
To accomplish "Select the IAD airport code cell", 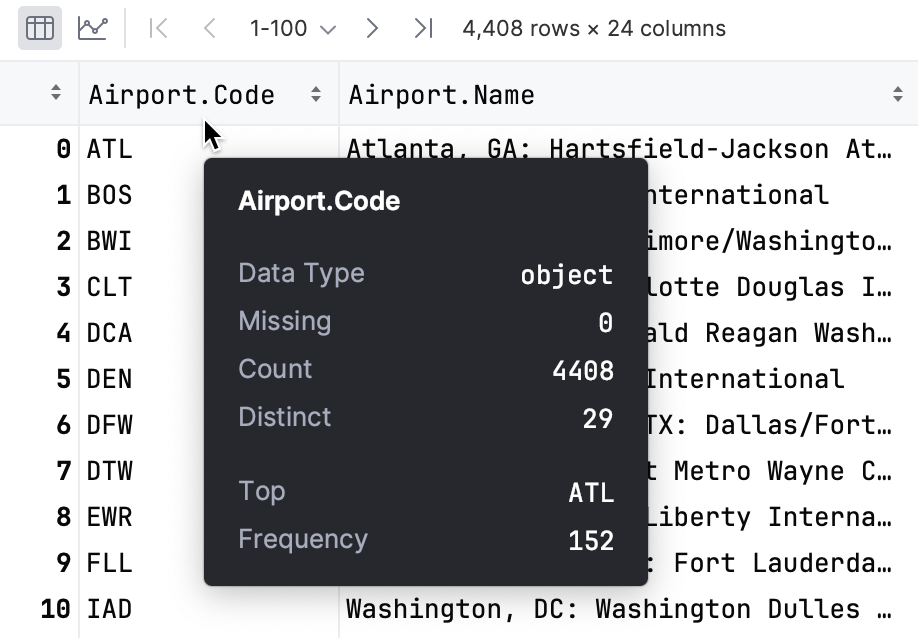I will (x=109, y=609).
